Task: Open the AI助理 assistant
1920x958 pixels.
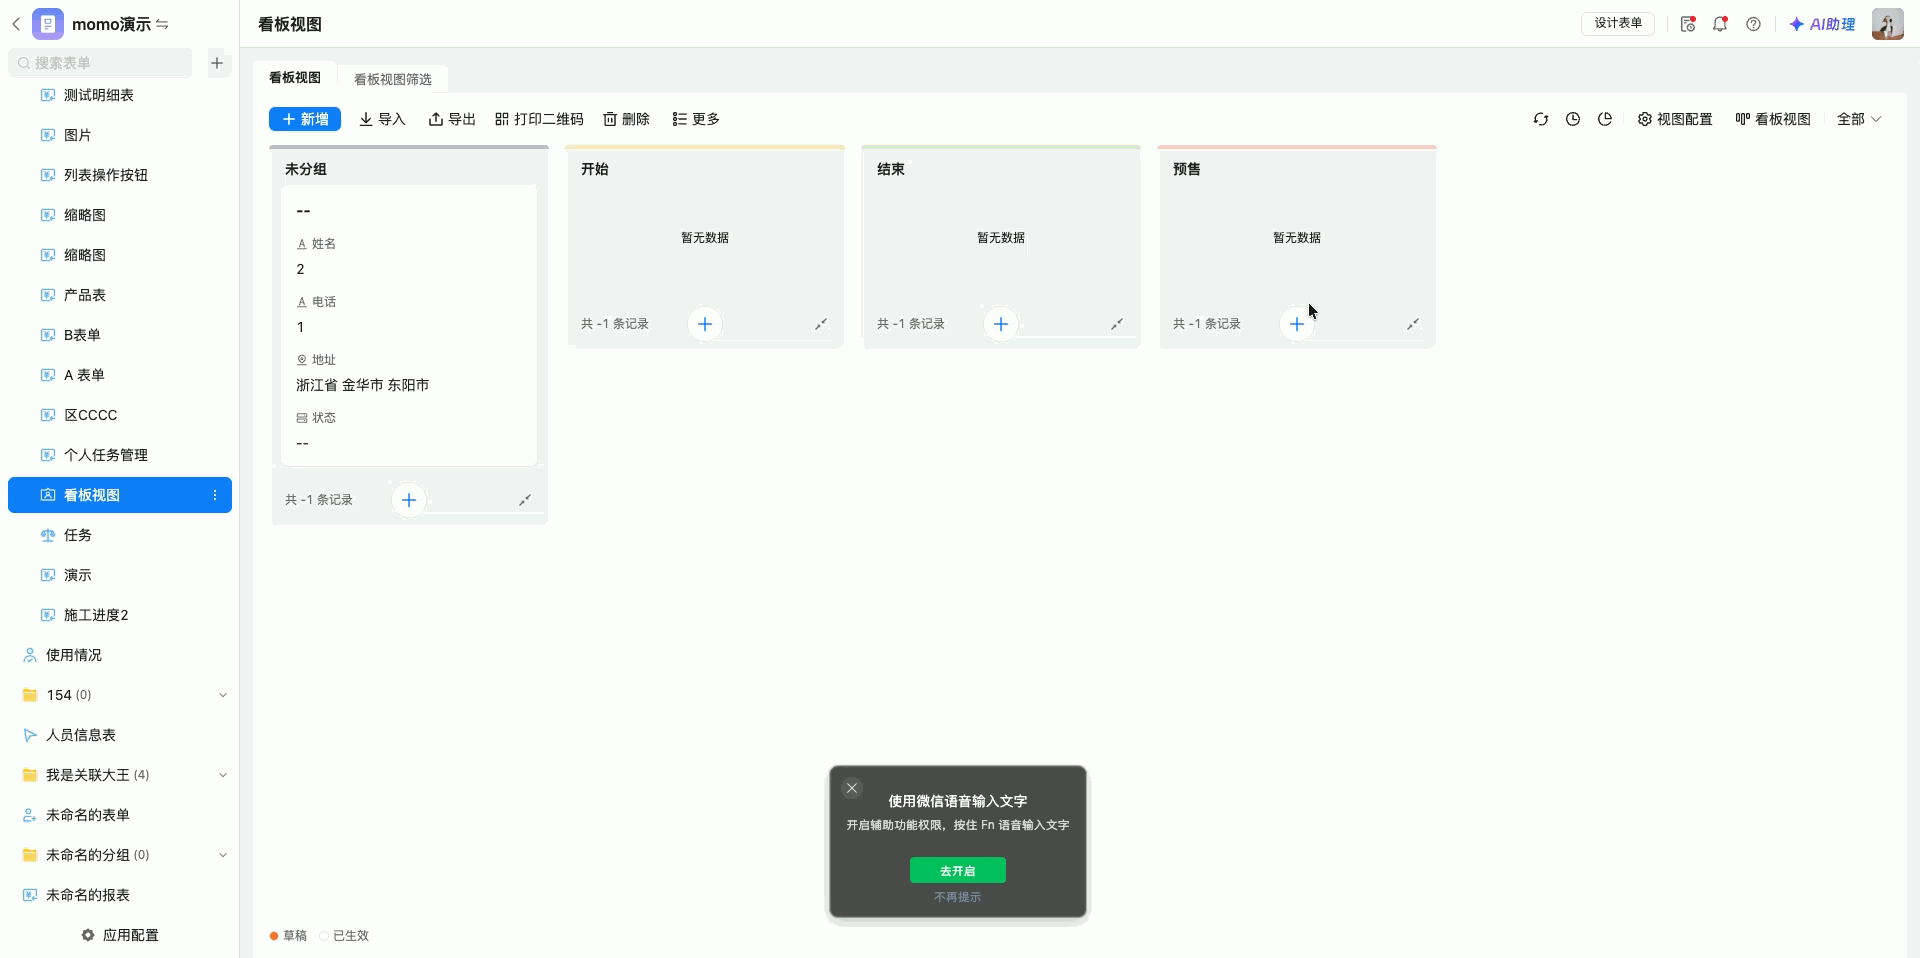Action: tap(1822, 24)
